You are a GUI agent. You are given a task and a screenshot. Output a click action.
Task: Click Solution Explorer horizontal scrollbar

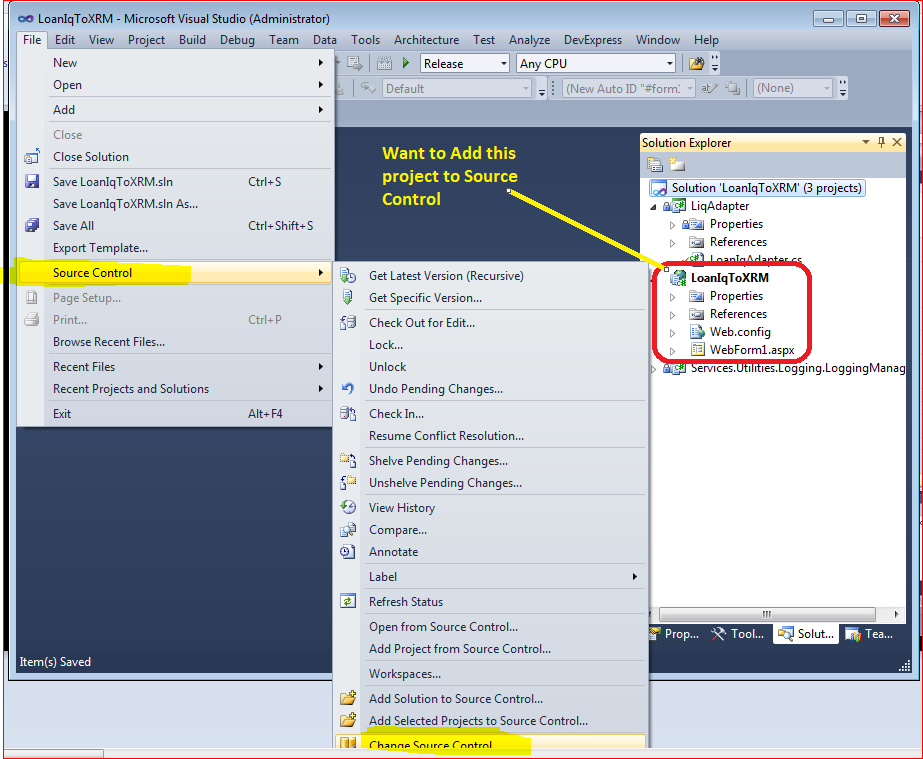pyautogui.click(x=767, y=614)
